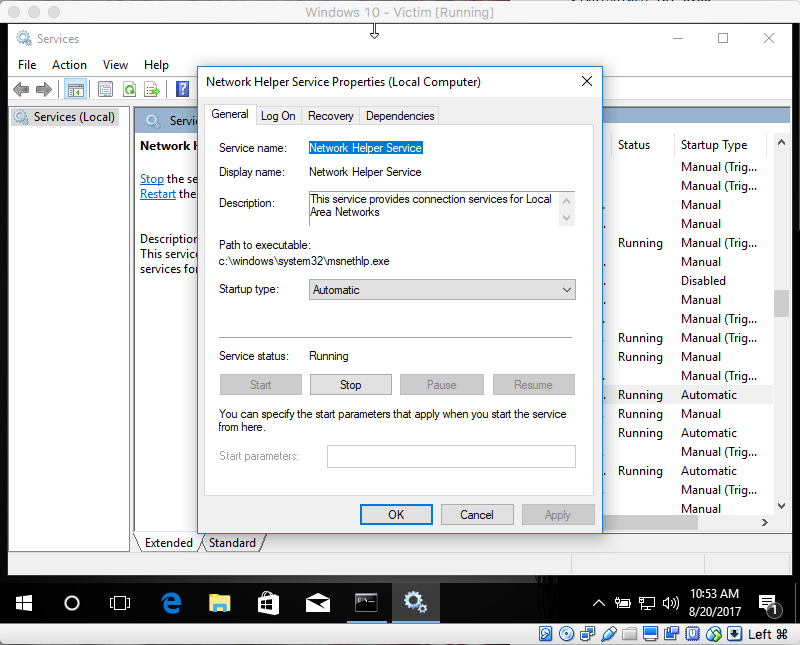Open the View menu
The image size is (800, 645).
click(115, 65)
